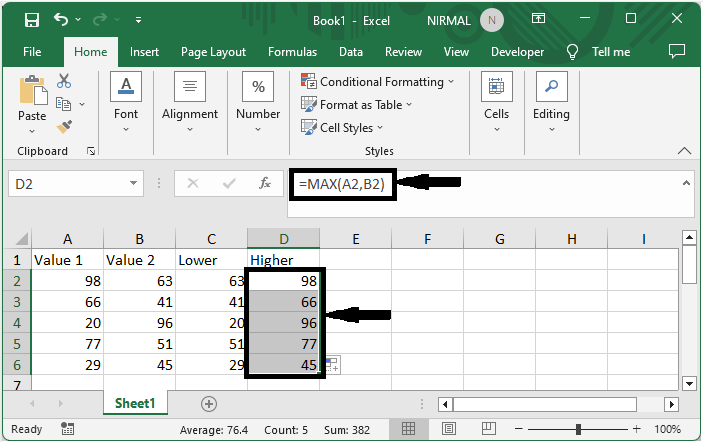703x442 pixels.
Task: Select the cell labeled Value 1
Action: pyautogui.click(x=67, y=260)
